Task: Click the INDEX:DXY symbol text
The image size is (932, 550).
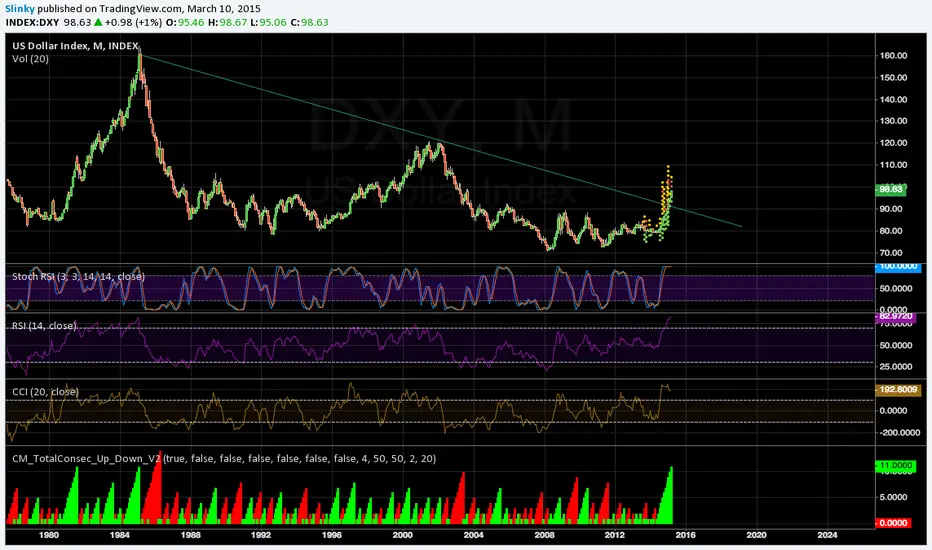Action: (32, 23)
